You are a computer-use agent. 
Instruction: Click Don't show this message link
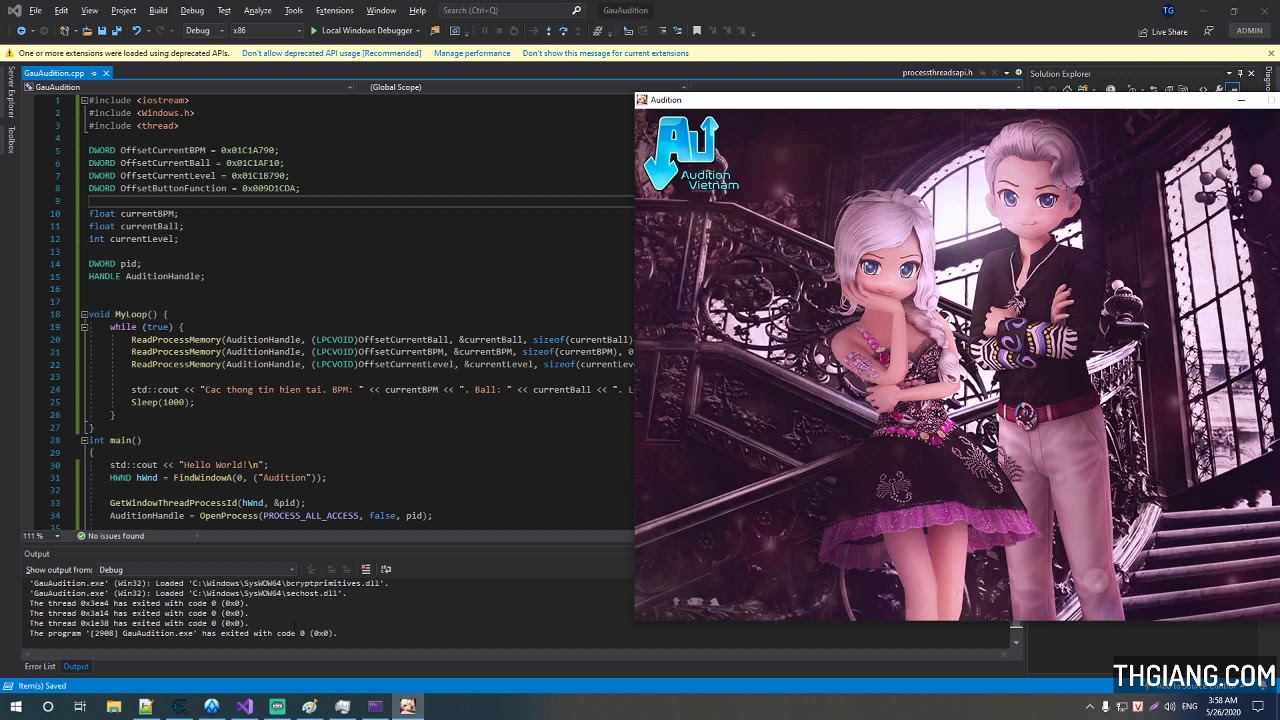pyautogui.click(x=605, y=53)
